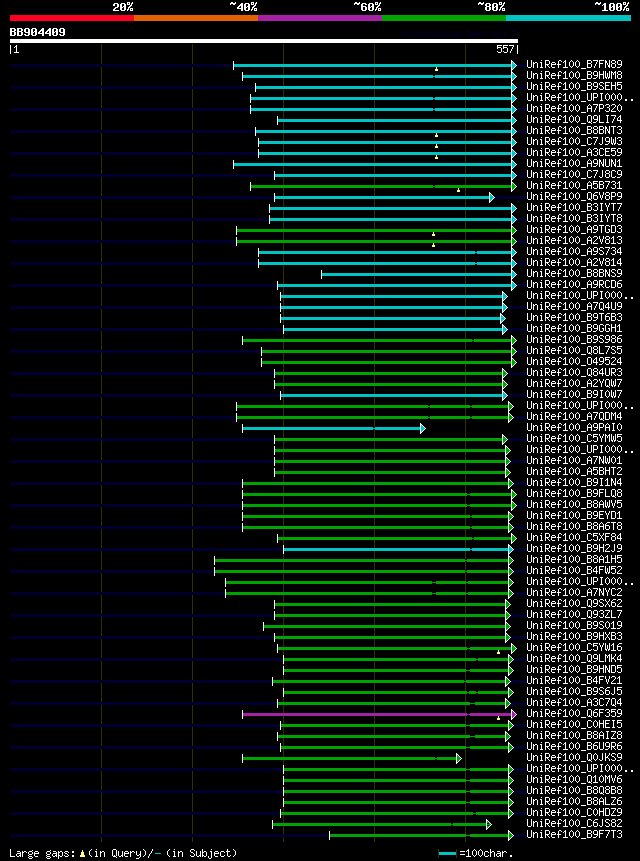The height and width of the screenshot is (861, 640).
Task: Select the UniRef100_A9S734 label
Action: pos(574,251)
